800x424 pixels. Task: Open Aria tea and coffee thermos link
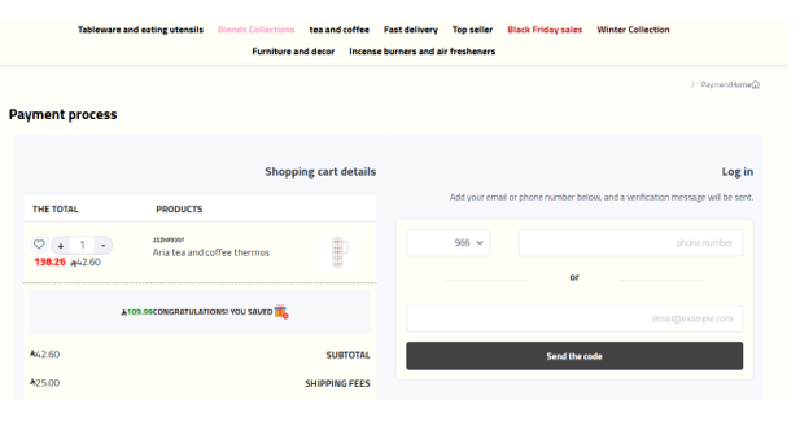(x=211, y=253)
